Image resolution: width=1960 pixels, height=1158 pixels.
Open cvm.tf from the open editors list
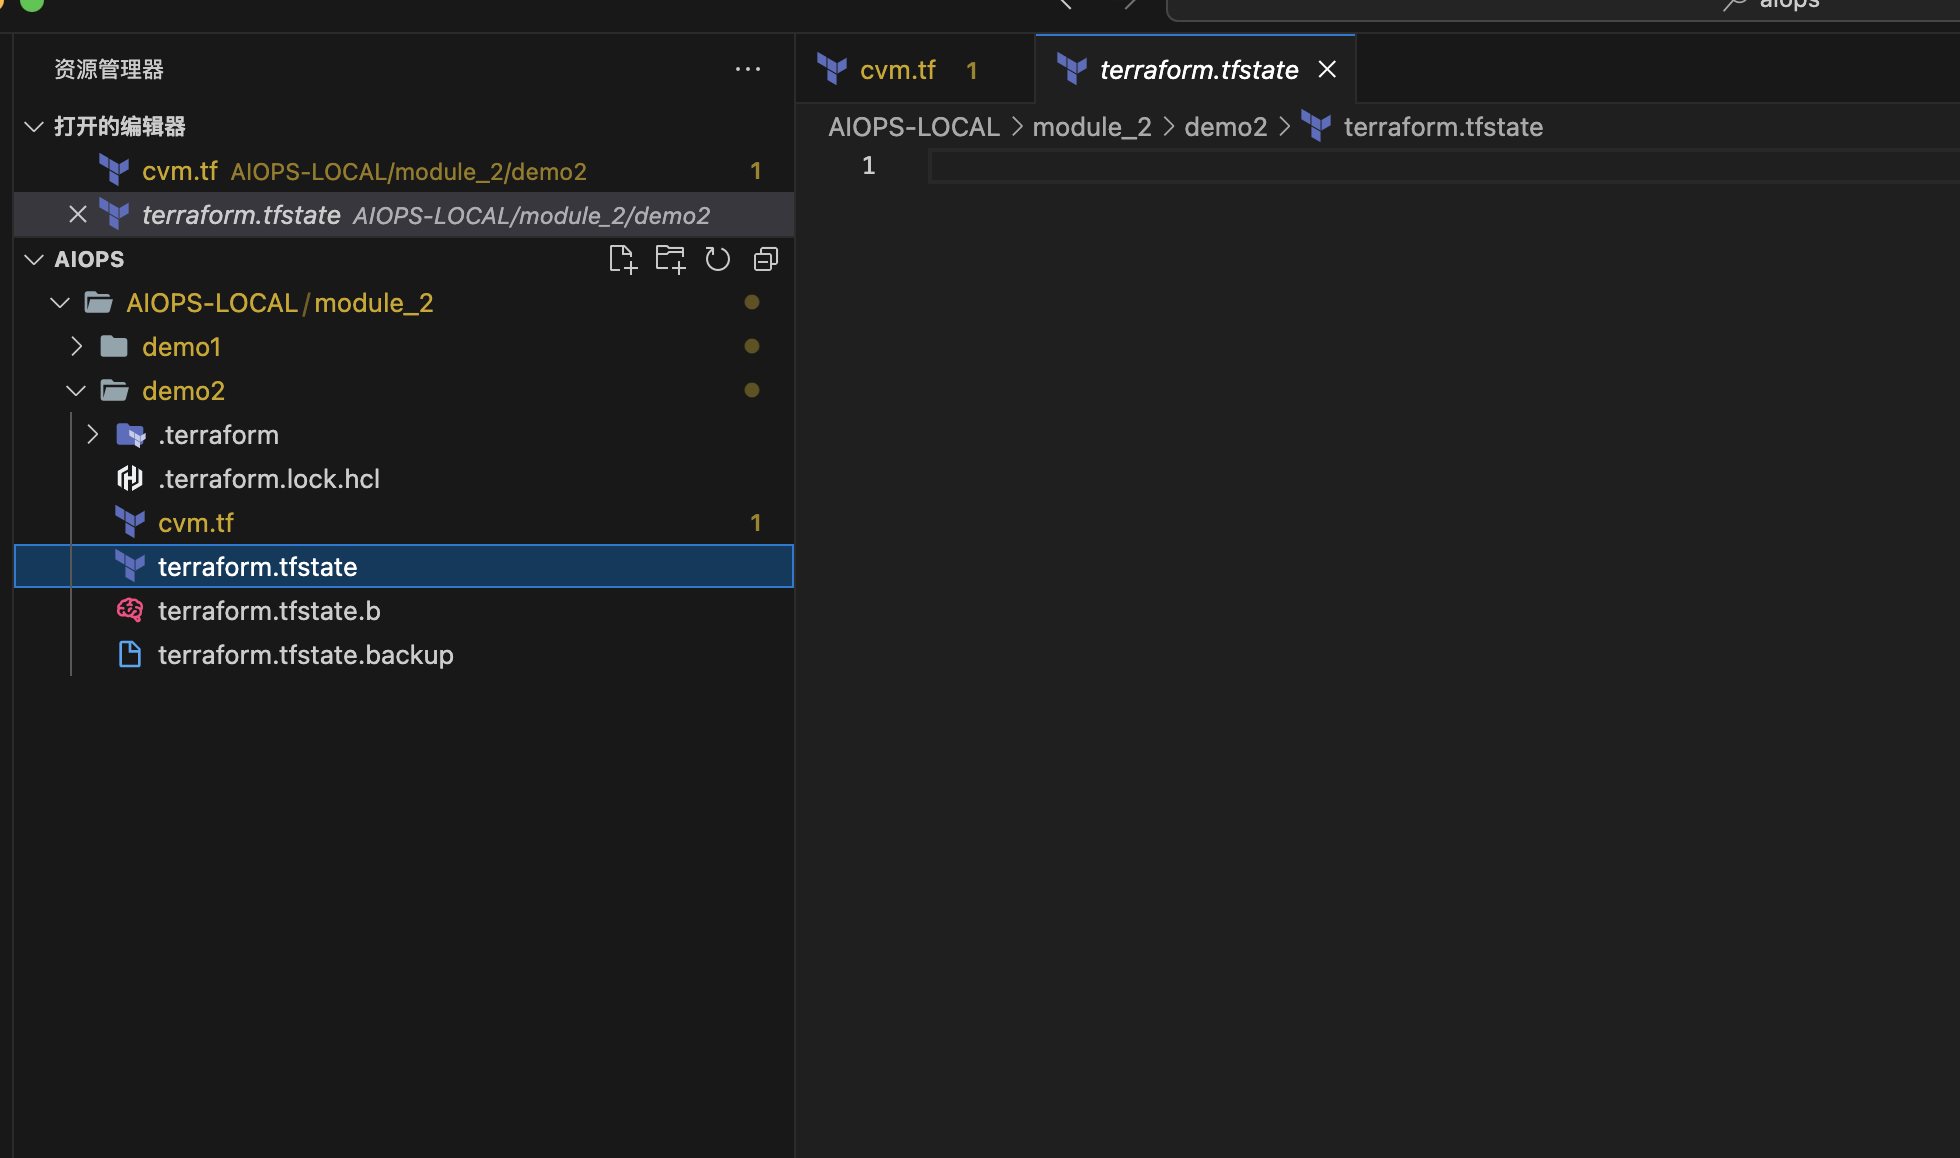coord(404,170)
